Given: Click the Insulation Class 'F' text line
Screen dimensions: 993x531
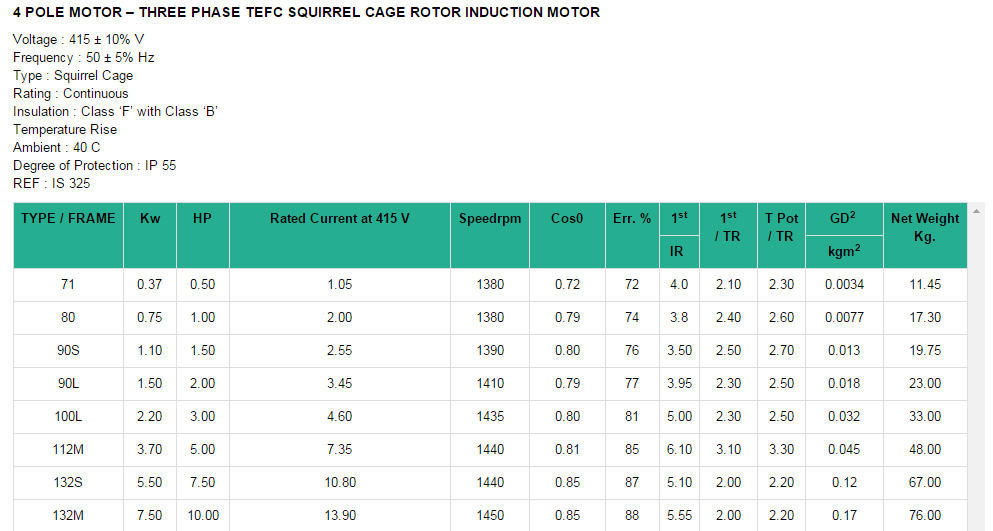Looking at the screenshot, I should (115, 111).
